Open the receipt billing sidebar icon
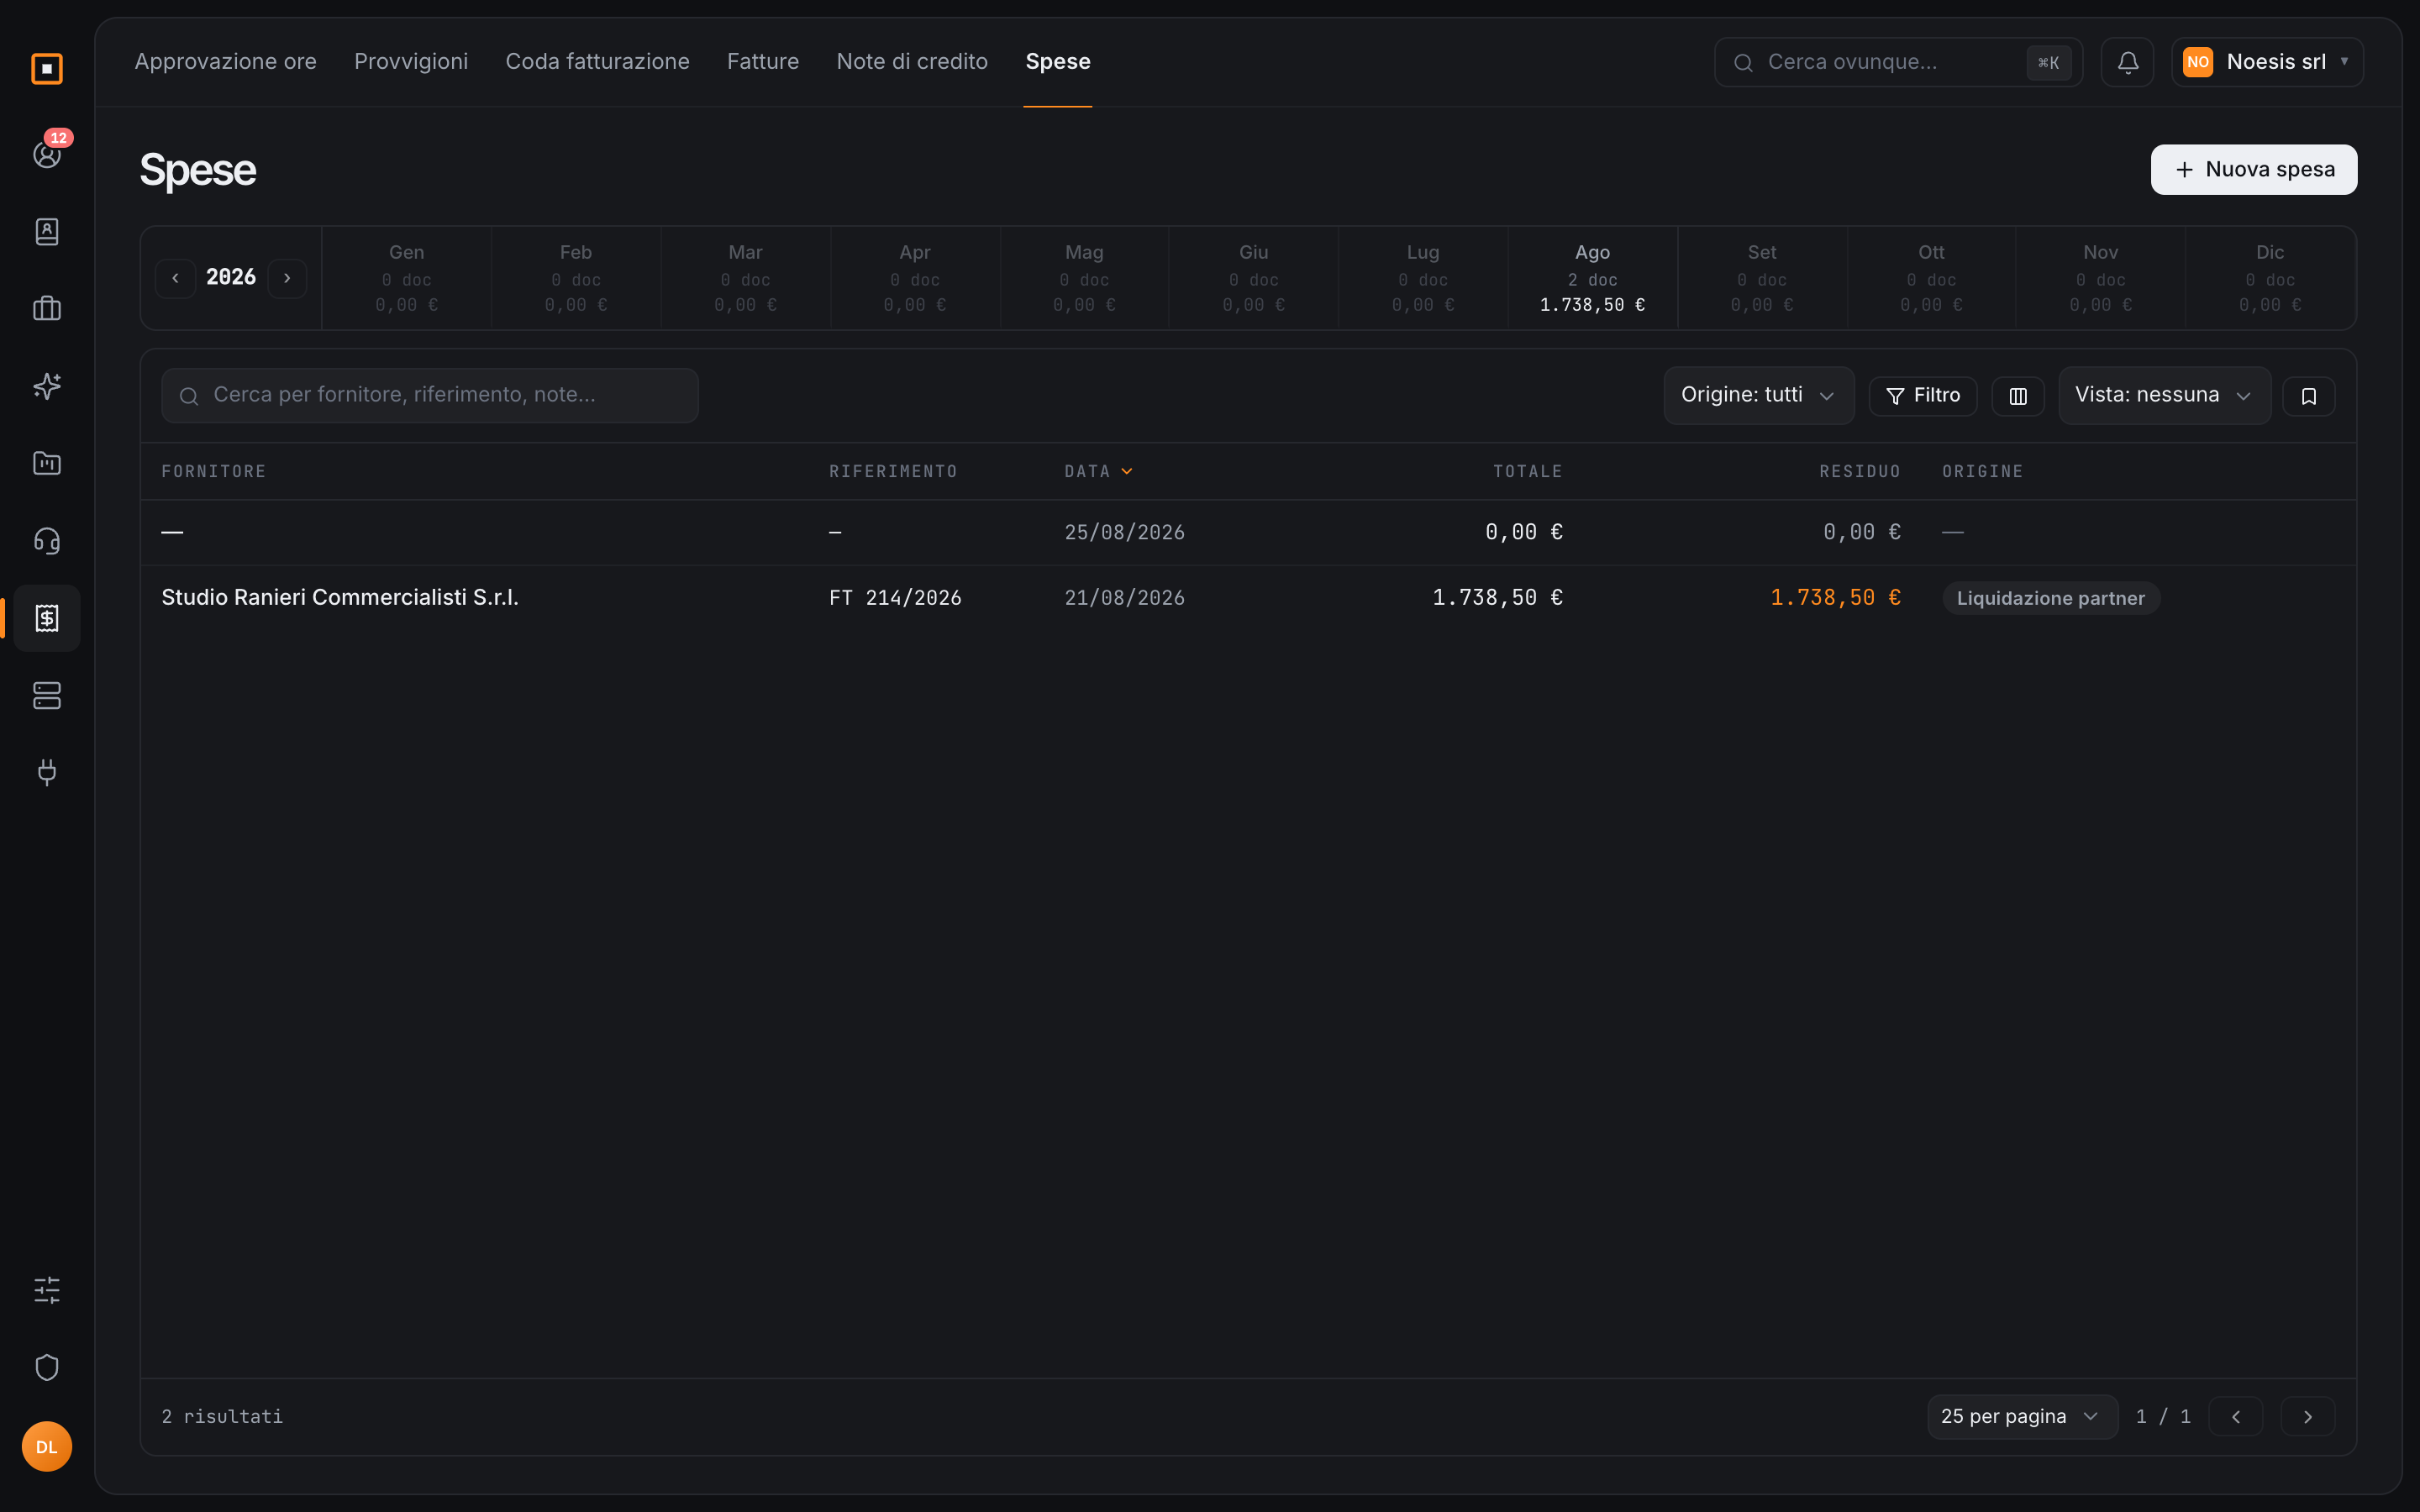The image size is (2420, 1512). (47, 618)
